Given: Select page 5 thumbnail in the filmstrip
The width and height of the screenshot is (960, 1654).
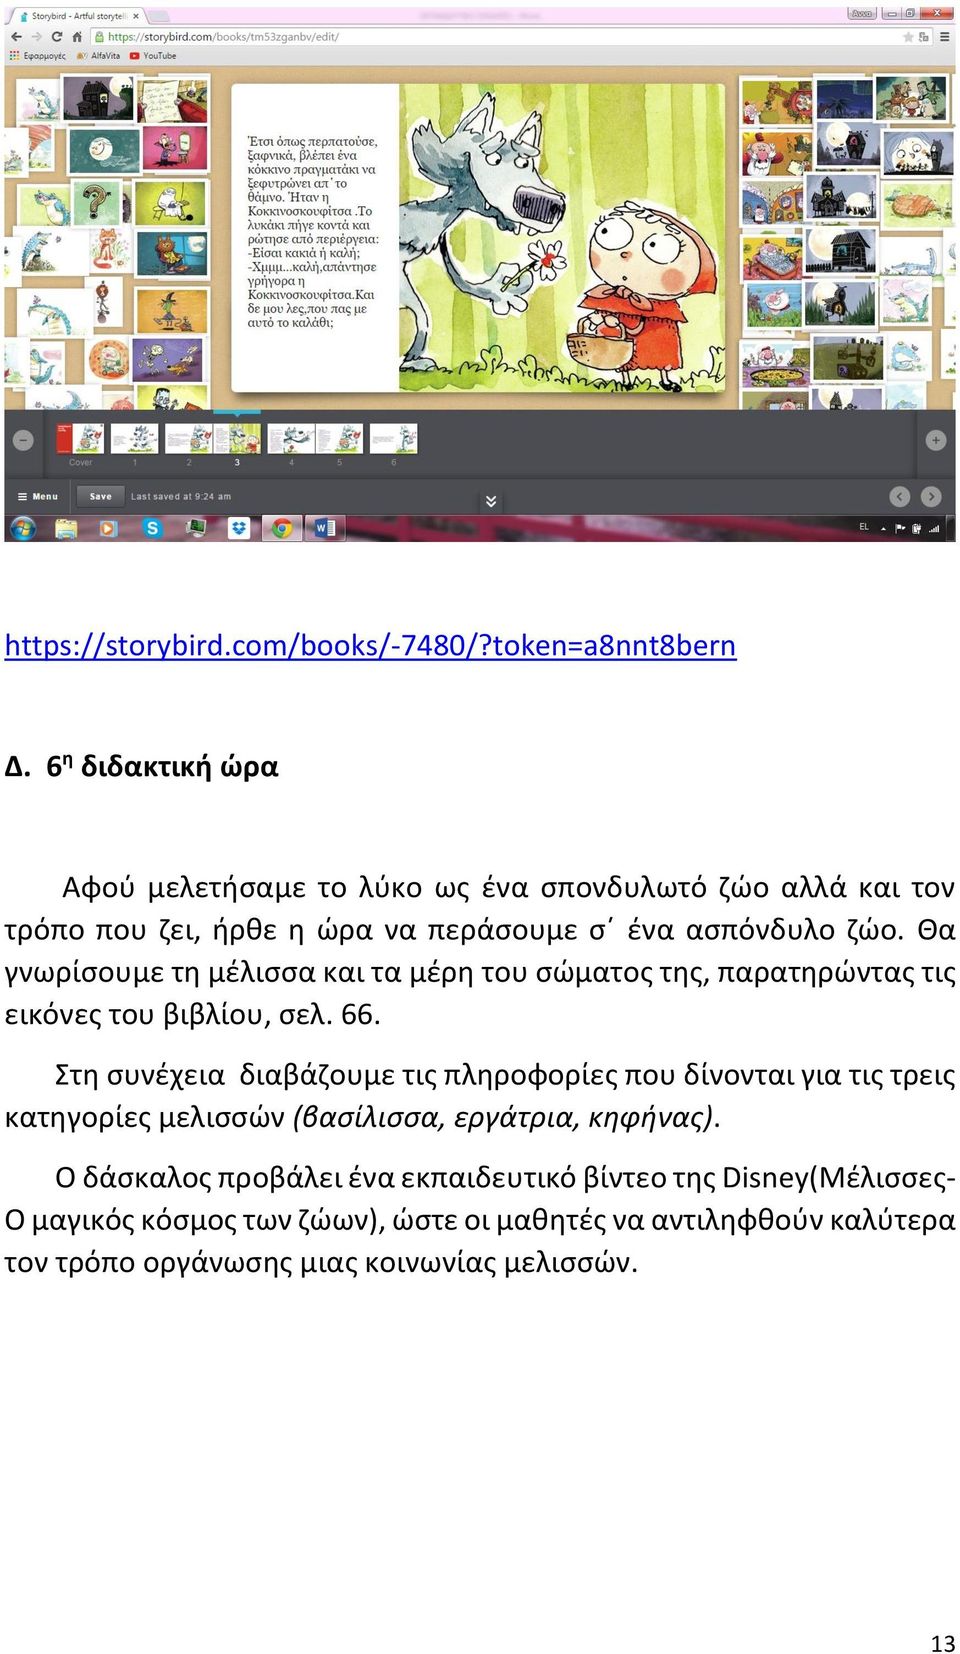Looking at the screenshot, I should point(340,438).
